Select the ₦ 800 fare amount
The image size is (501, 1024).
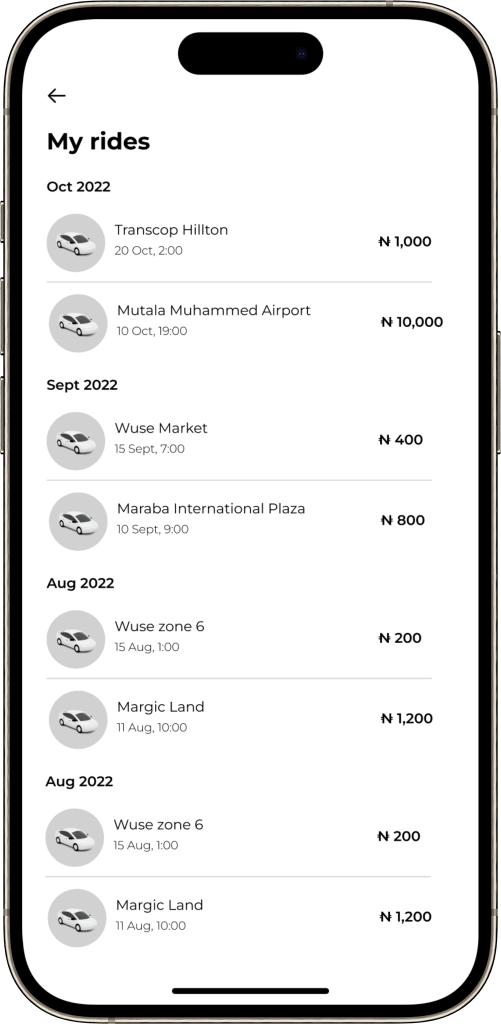403,520
